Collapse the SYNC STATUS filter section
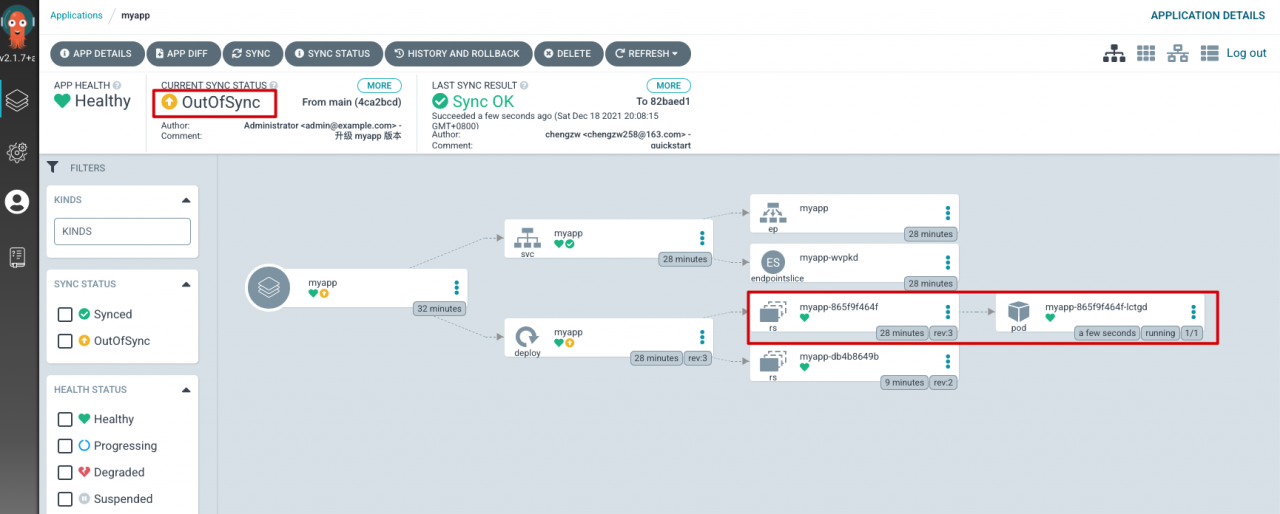Viewport: 1280px width, 514px height. [x=185, y=284]
